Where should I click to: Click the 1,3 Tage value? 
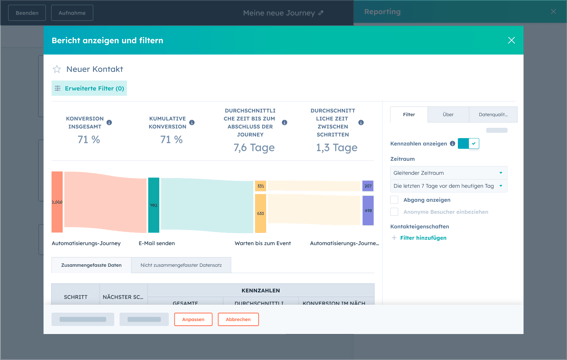pyautogui.click(x=337, y=147)
